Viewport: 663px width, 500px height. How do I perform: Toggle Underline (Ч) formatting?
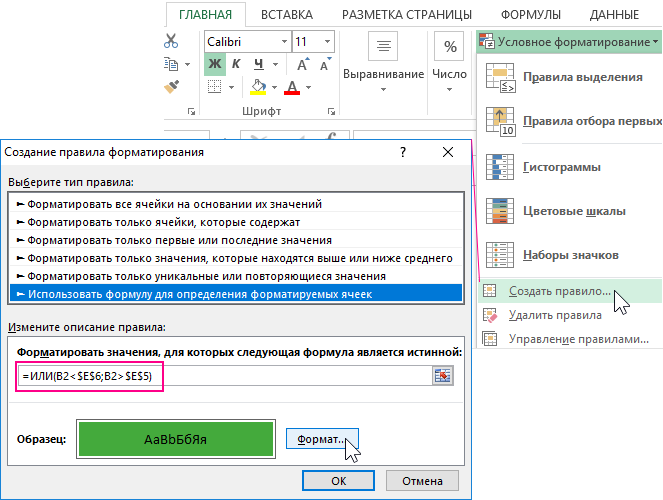tap(259, 64)
